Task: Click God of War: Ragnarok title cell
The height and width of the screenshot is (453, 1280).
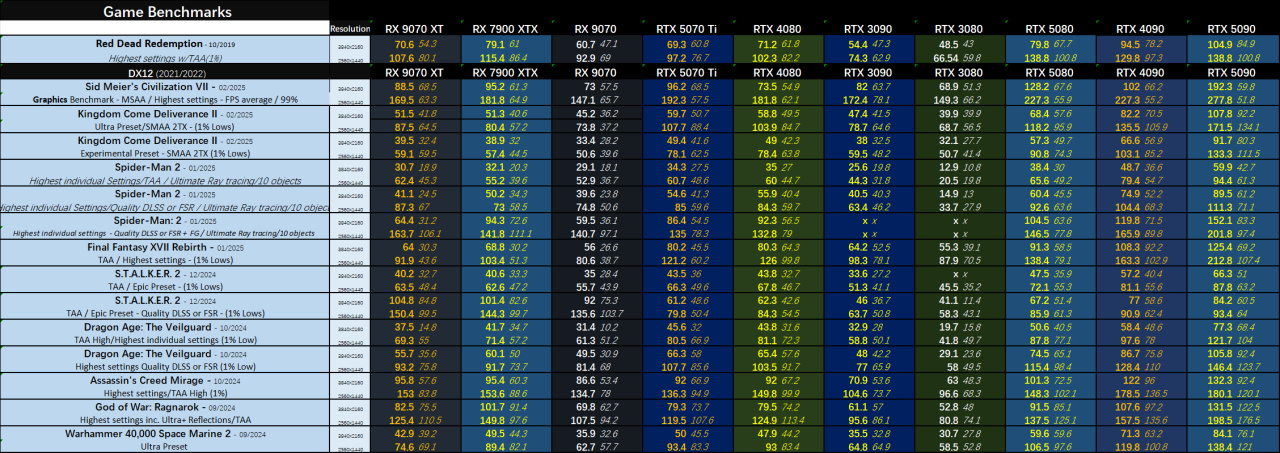Action: pos(165,408)
